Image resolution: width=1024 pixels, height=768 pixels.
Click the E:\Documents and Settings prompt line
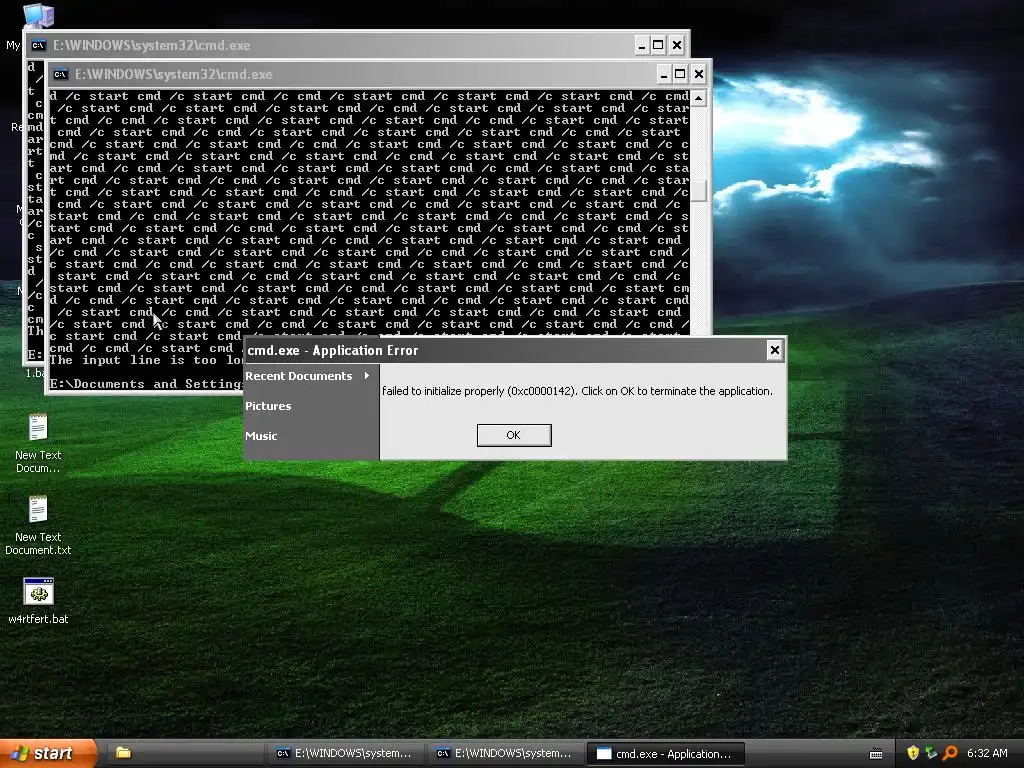click(146, 384)
